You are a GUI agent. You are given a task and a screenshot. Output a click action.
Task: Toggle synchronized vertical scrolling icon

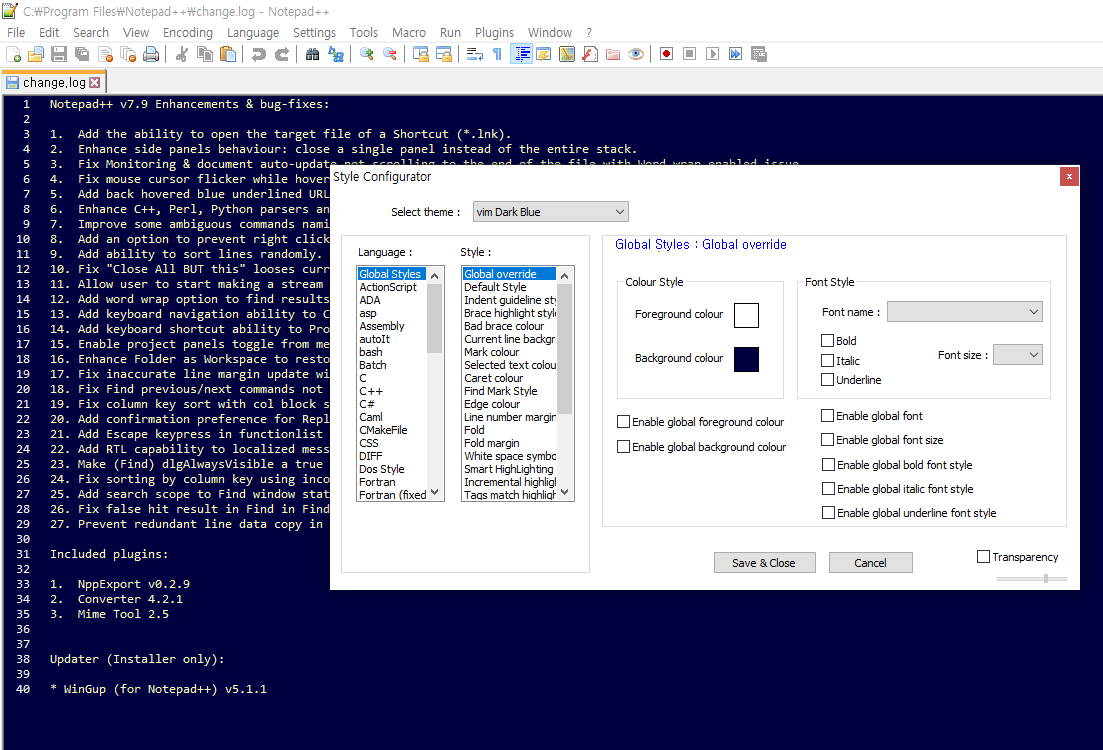pyautogui.click(x=421, y=54)
